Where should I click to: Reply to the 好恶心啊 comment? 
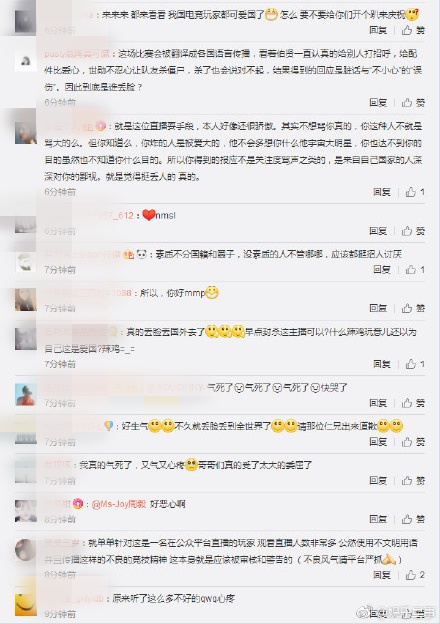378,519
